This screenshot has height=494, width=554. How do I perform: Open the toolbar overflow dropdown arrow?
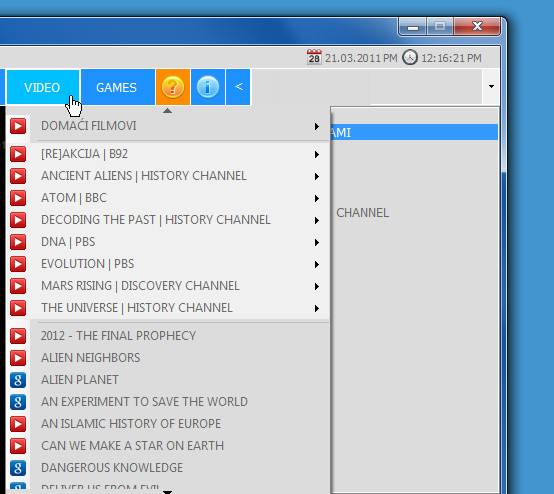(x=491, y=87)
